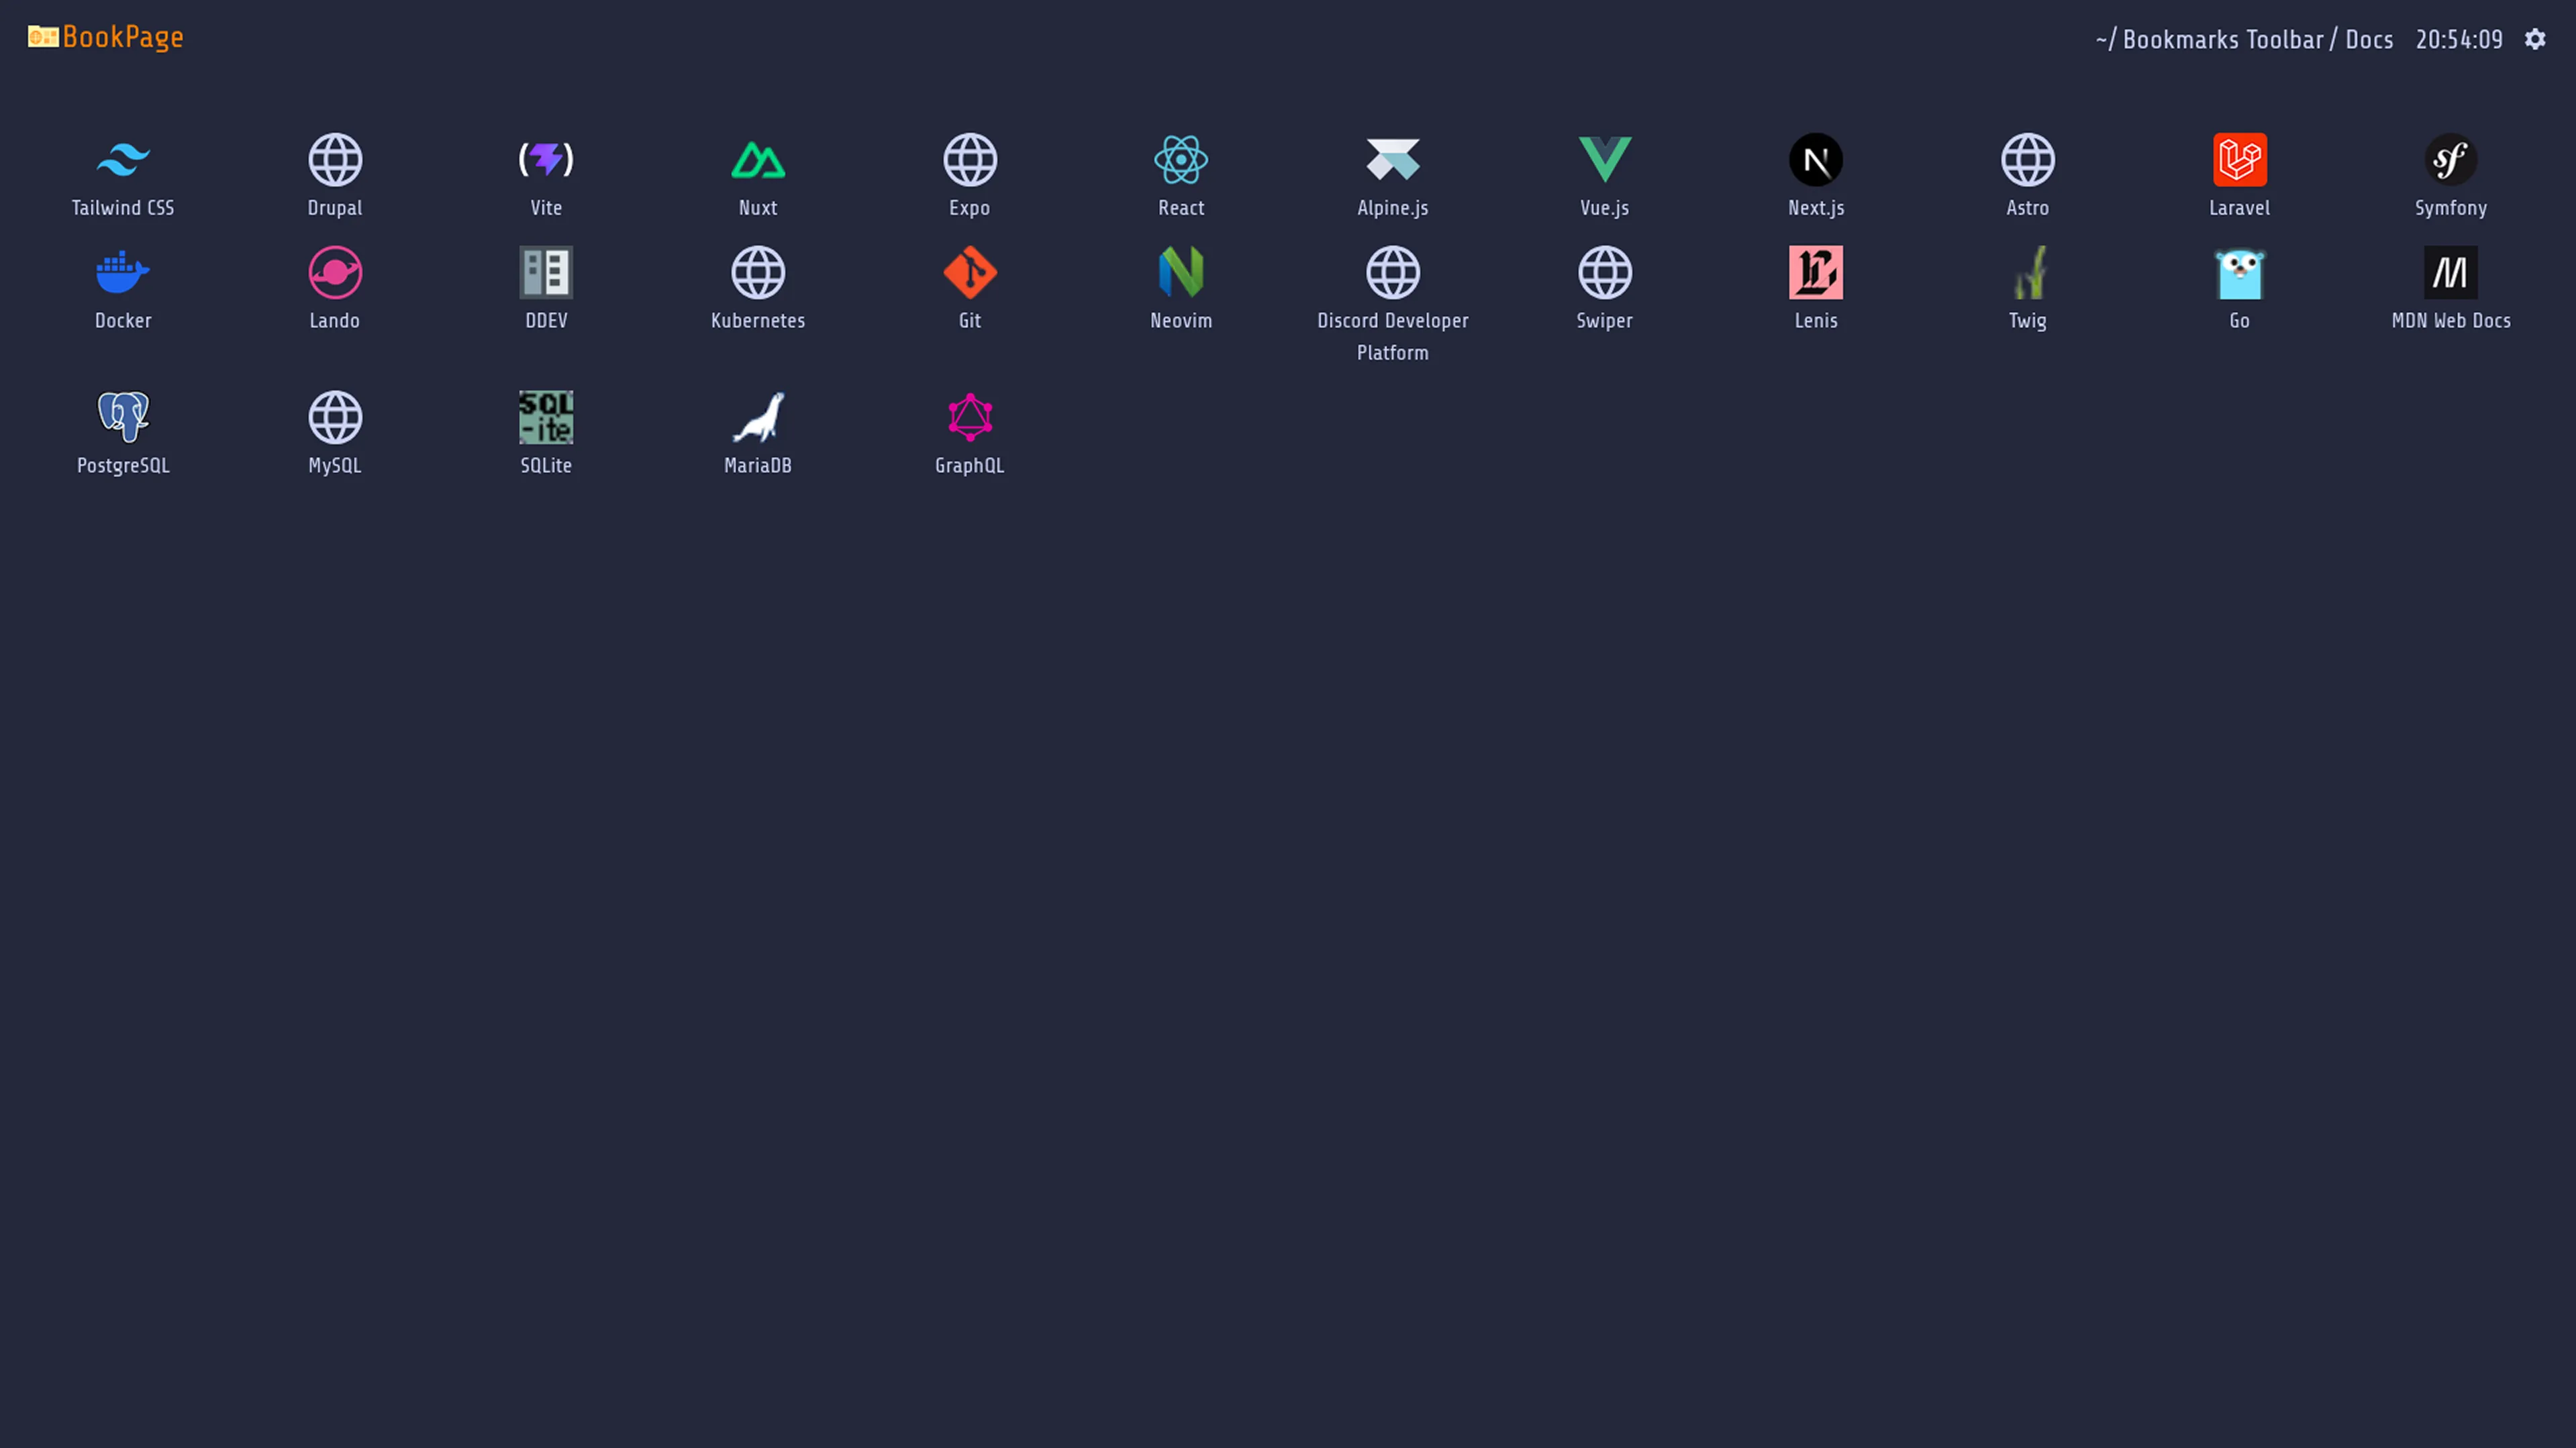Click the red Laravel icon
Viewport: 2576px width, 1448px height.
click(2240, 160)
